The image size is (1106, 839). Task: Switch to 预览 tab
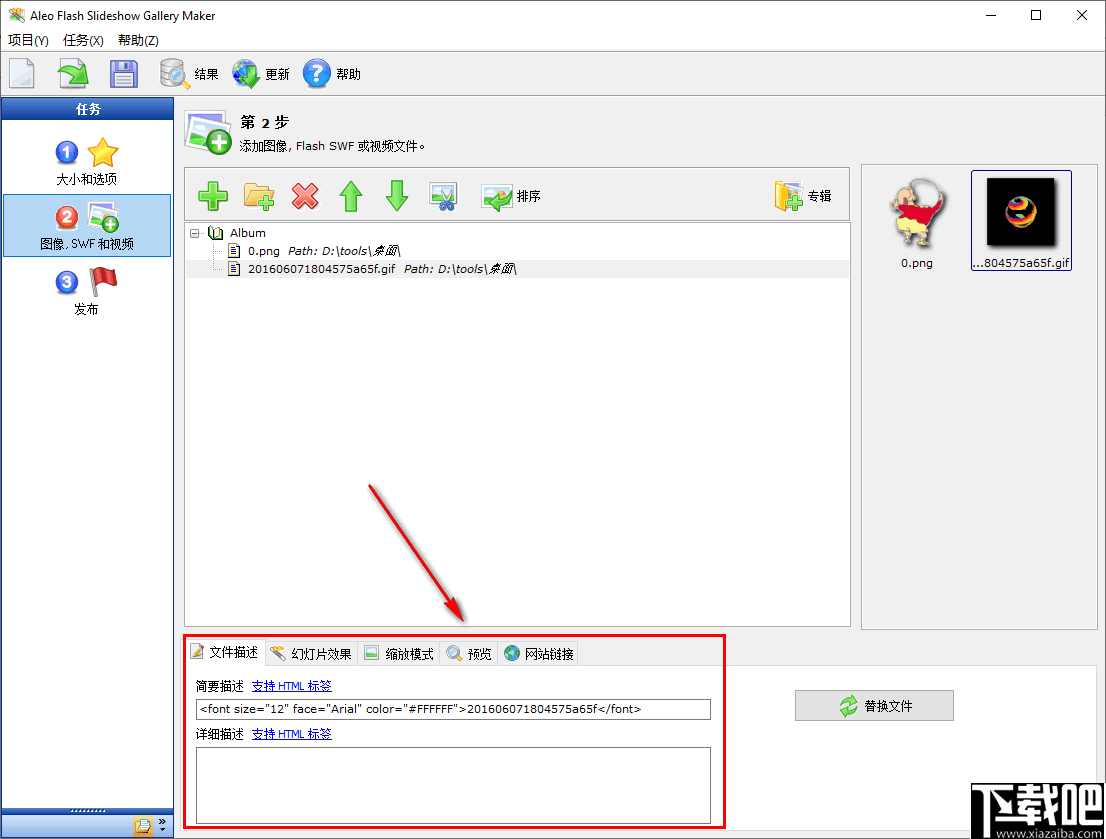tap(469, 654)
